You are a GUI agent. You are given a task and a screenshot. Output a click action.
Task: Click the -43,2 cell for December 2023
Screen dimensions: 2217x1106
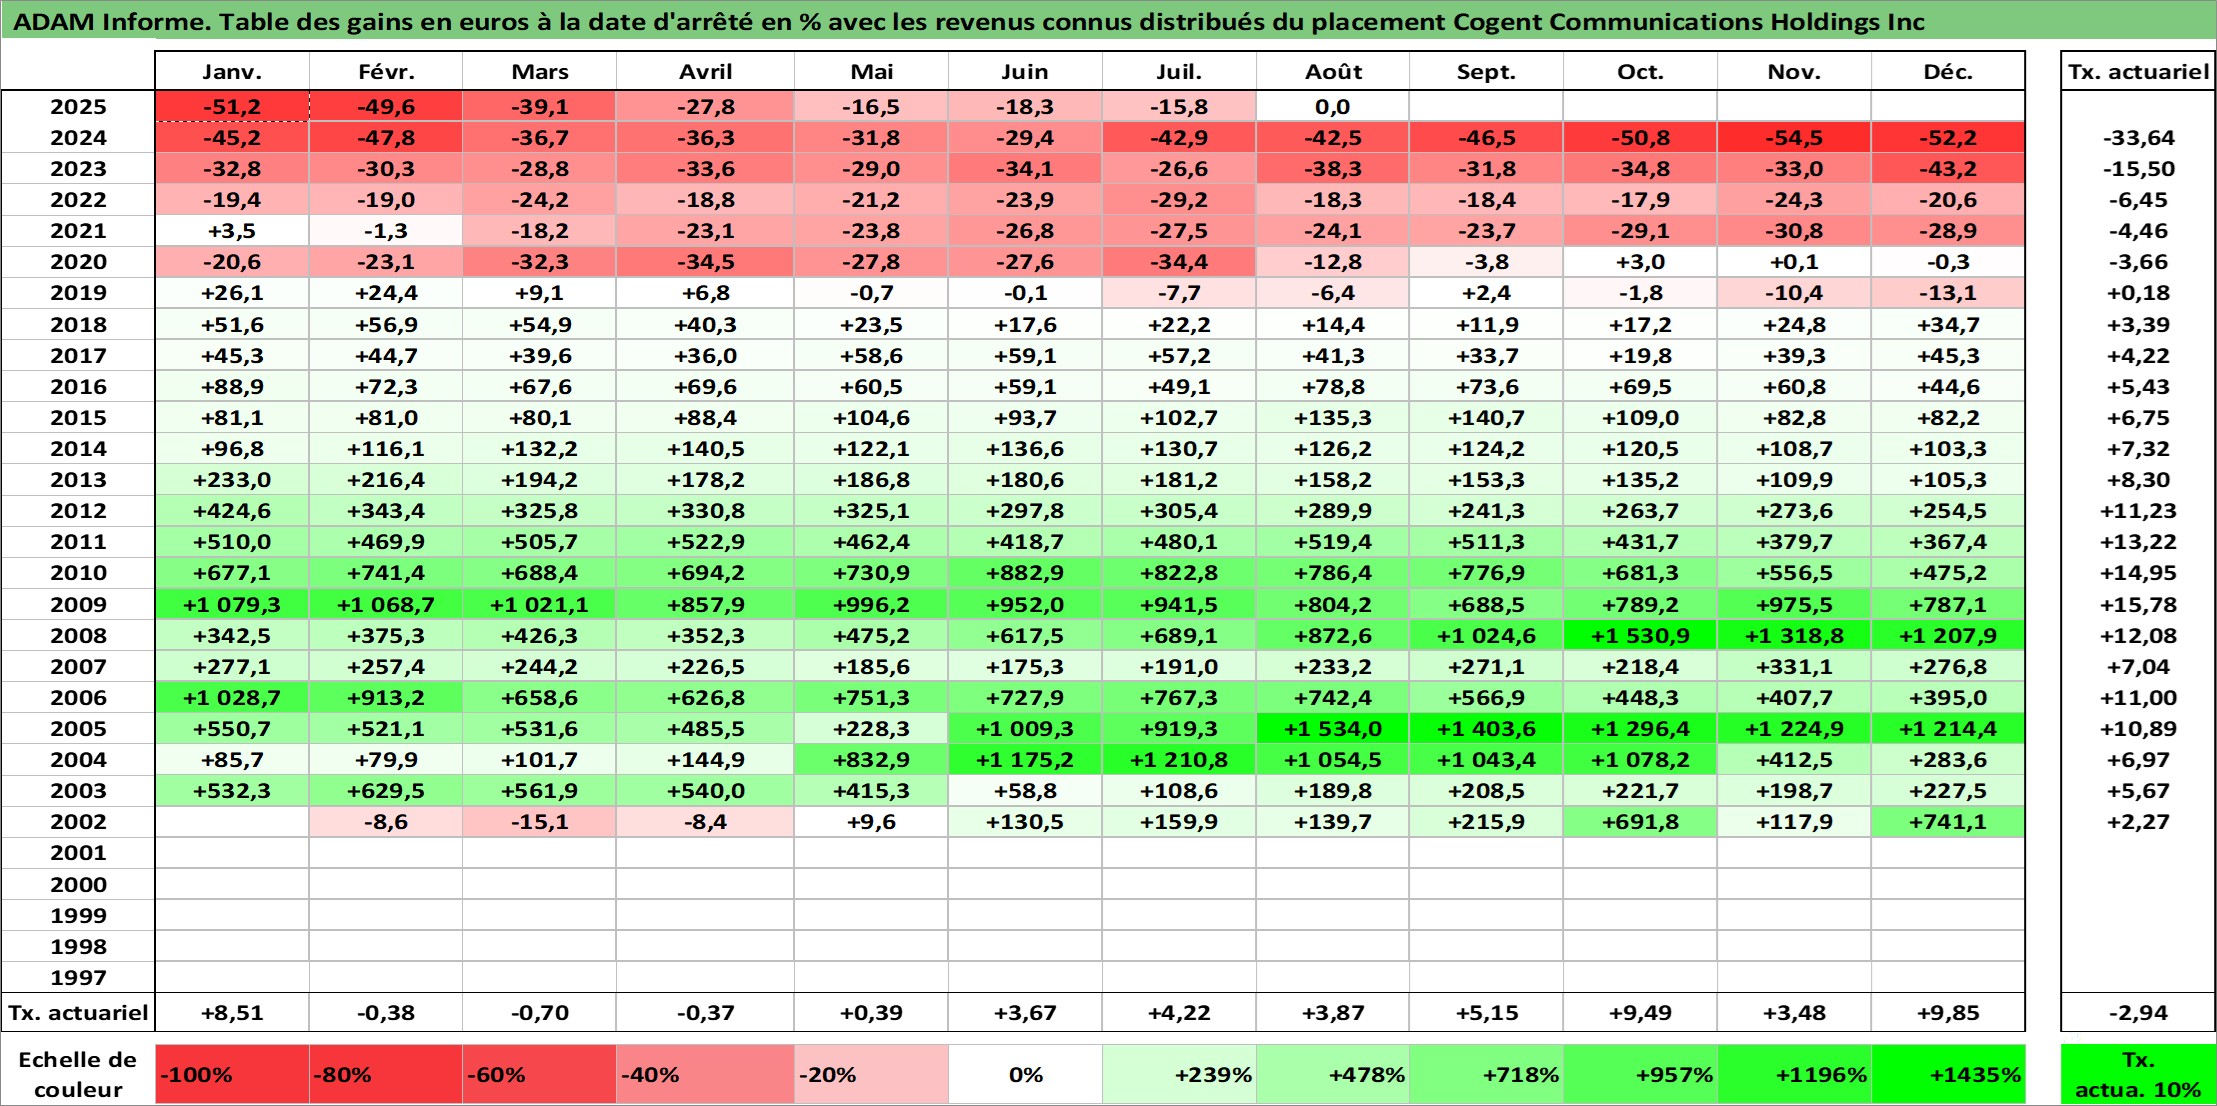pyautogui.click(x=1948, y=169)
